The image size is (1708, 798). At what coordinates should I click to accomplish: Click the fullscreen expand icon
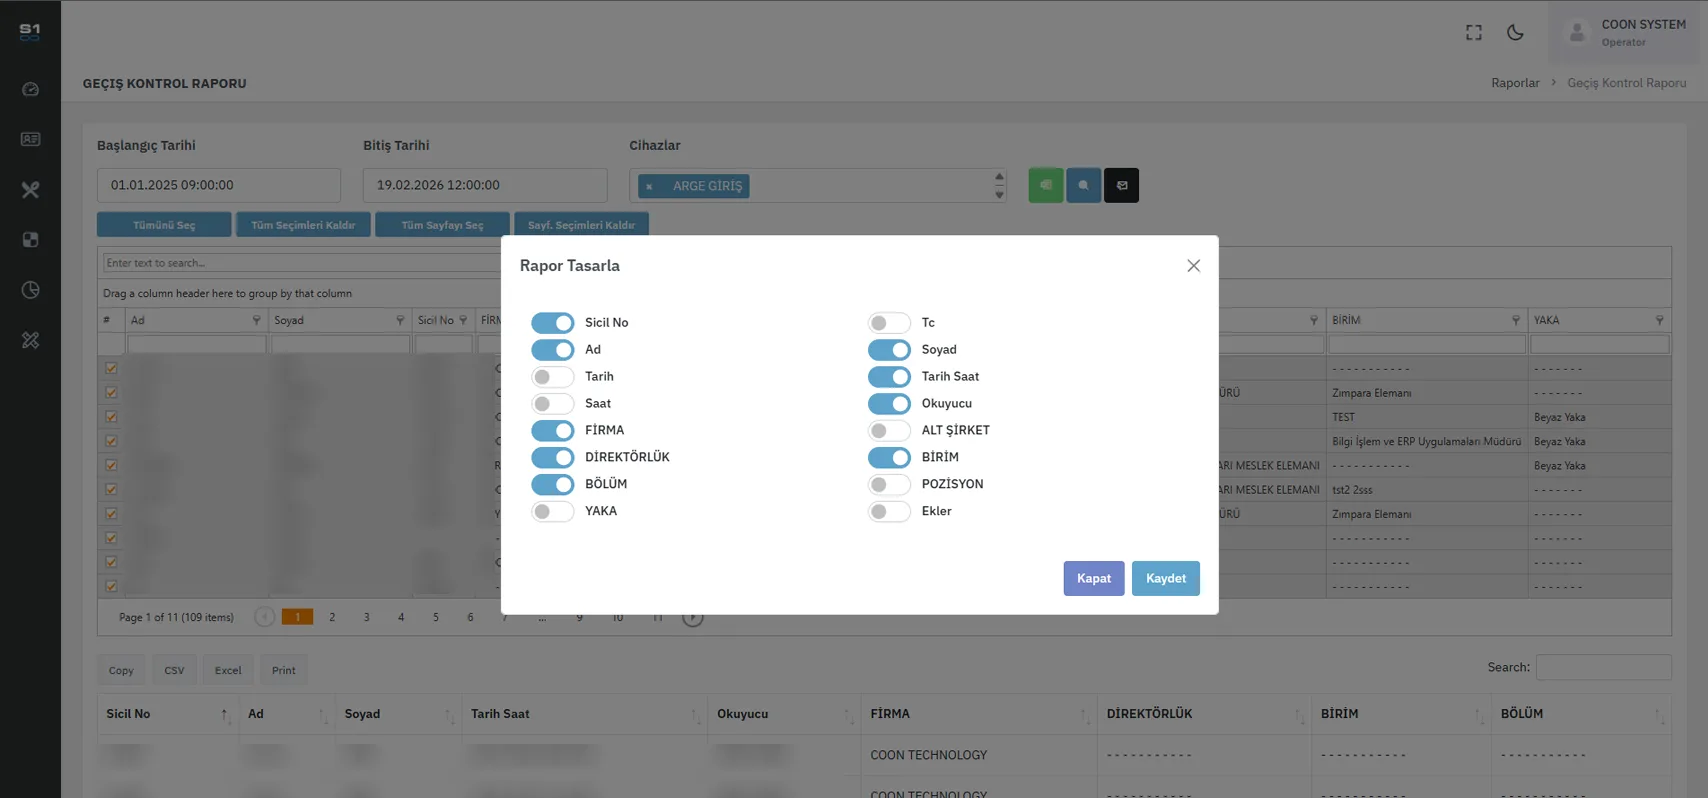[1473, 33]
